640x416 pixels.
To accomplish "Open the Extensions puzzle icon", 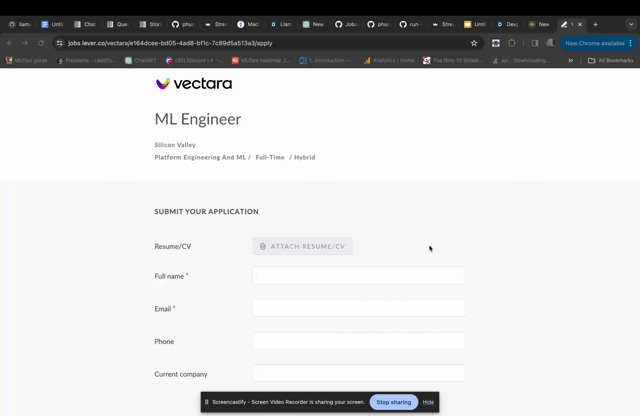I will [511, 43].
